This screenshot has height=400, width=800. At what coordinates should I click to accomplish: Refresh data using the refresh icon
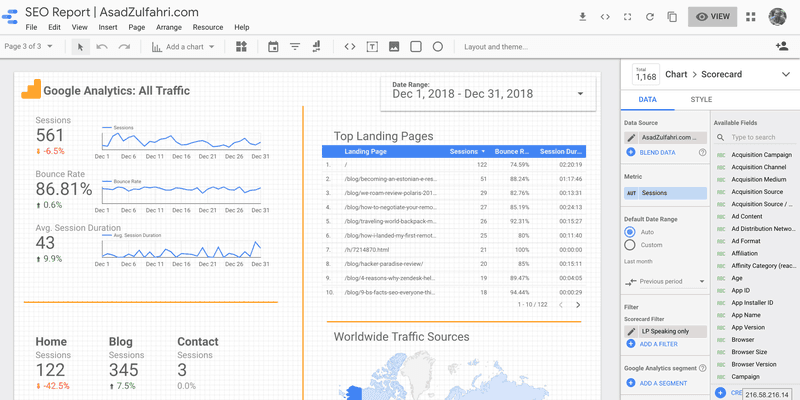pos(650,17)
